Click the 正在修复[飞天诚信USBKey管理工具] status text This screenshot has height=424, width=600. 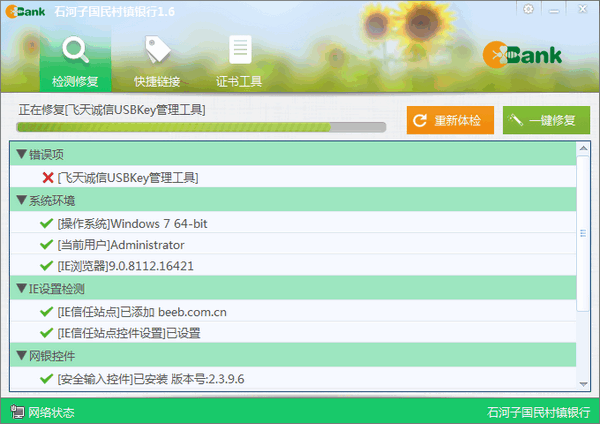click(x=112, y=110)
